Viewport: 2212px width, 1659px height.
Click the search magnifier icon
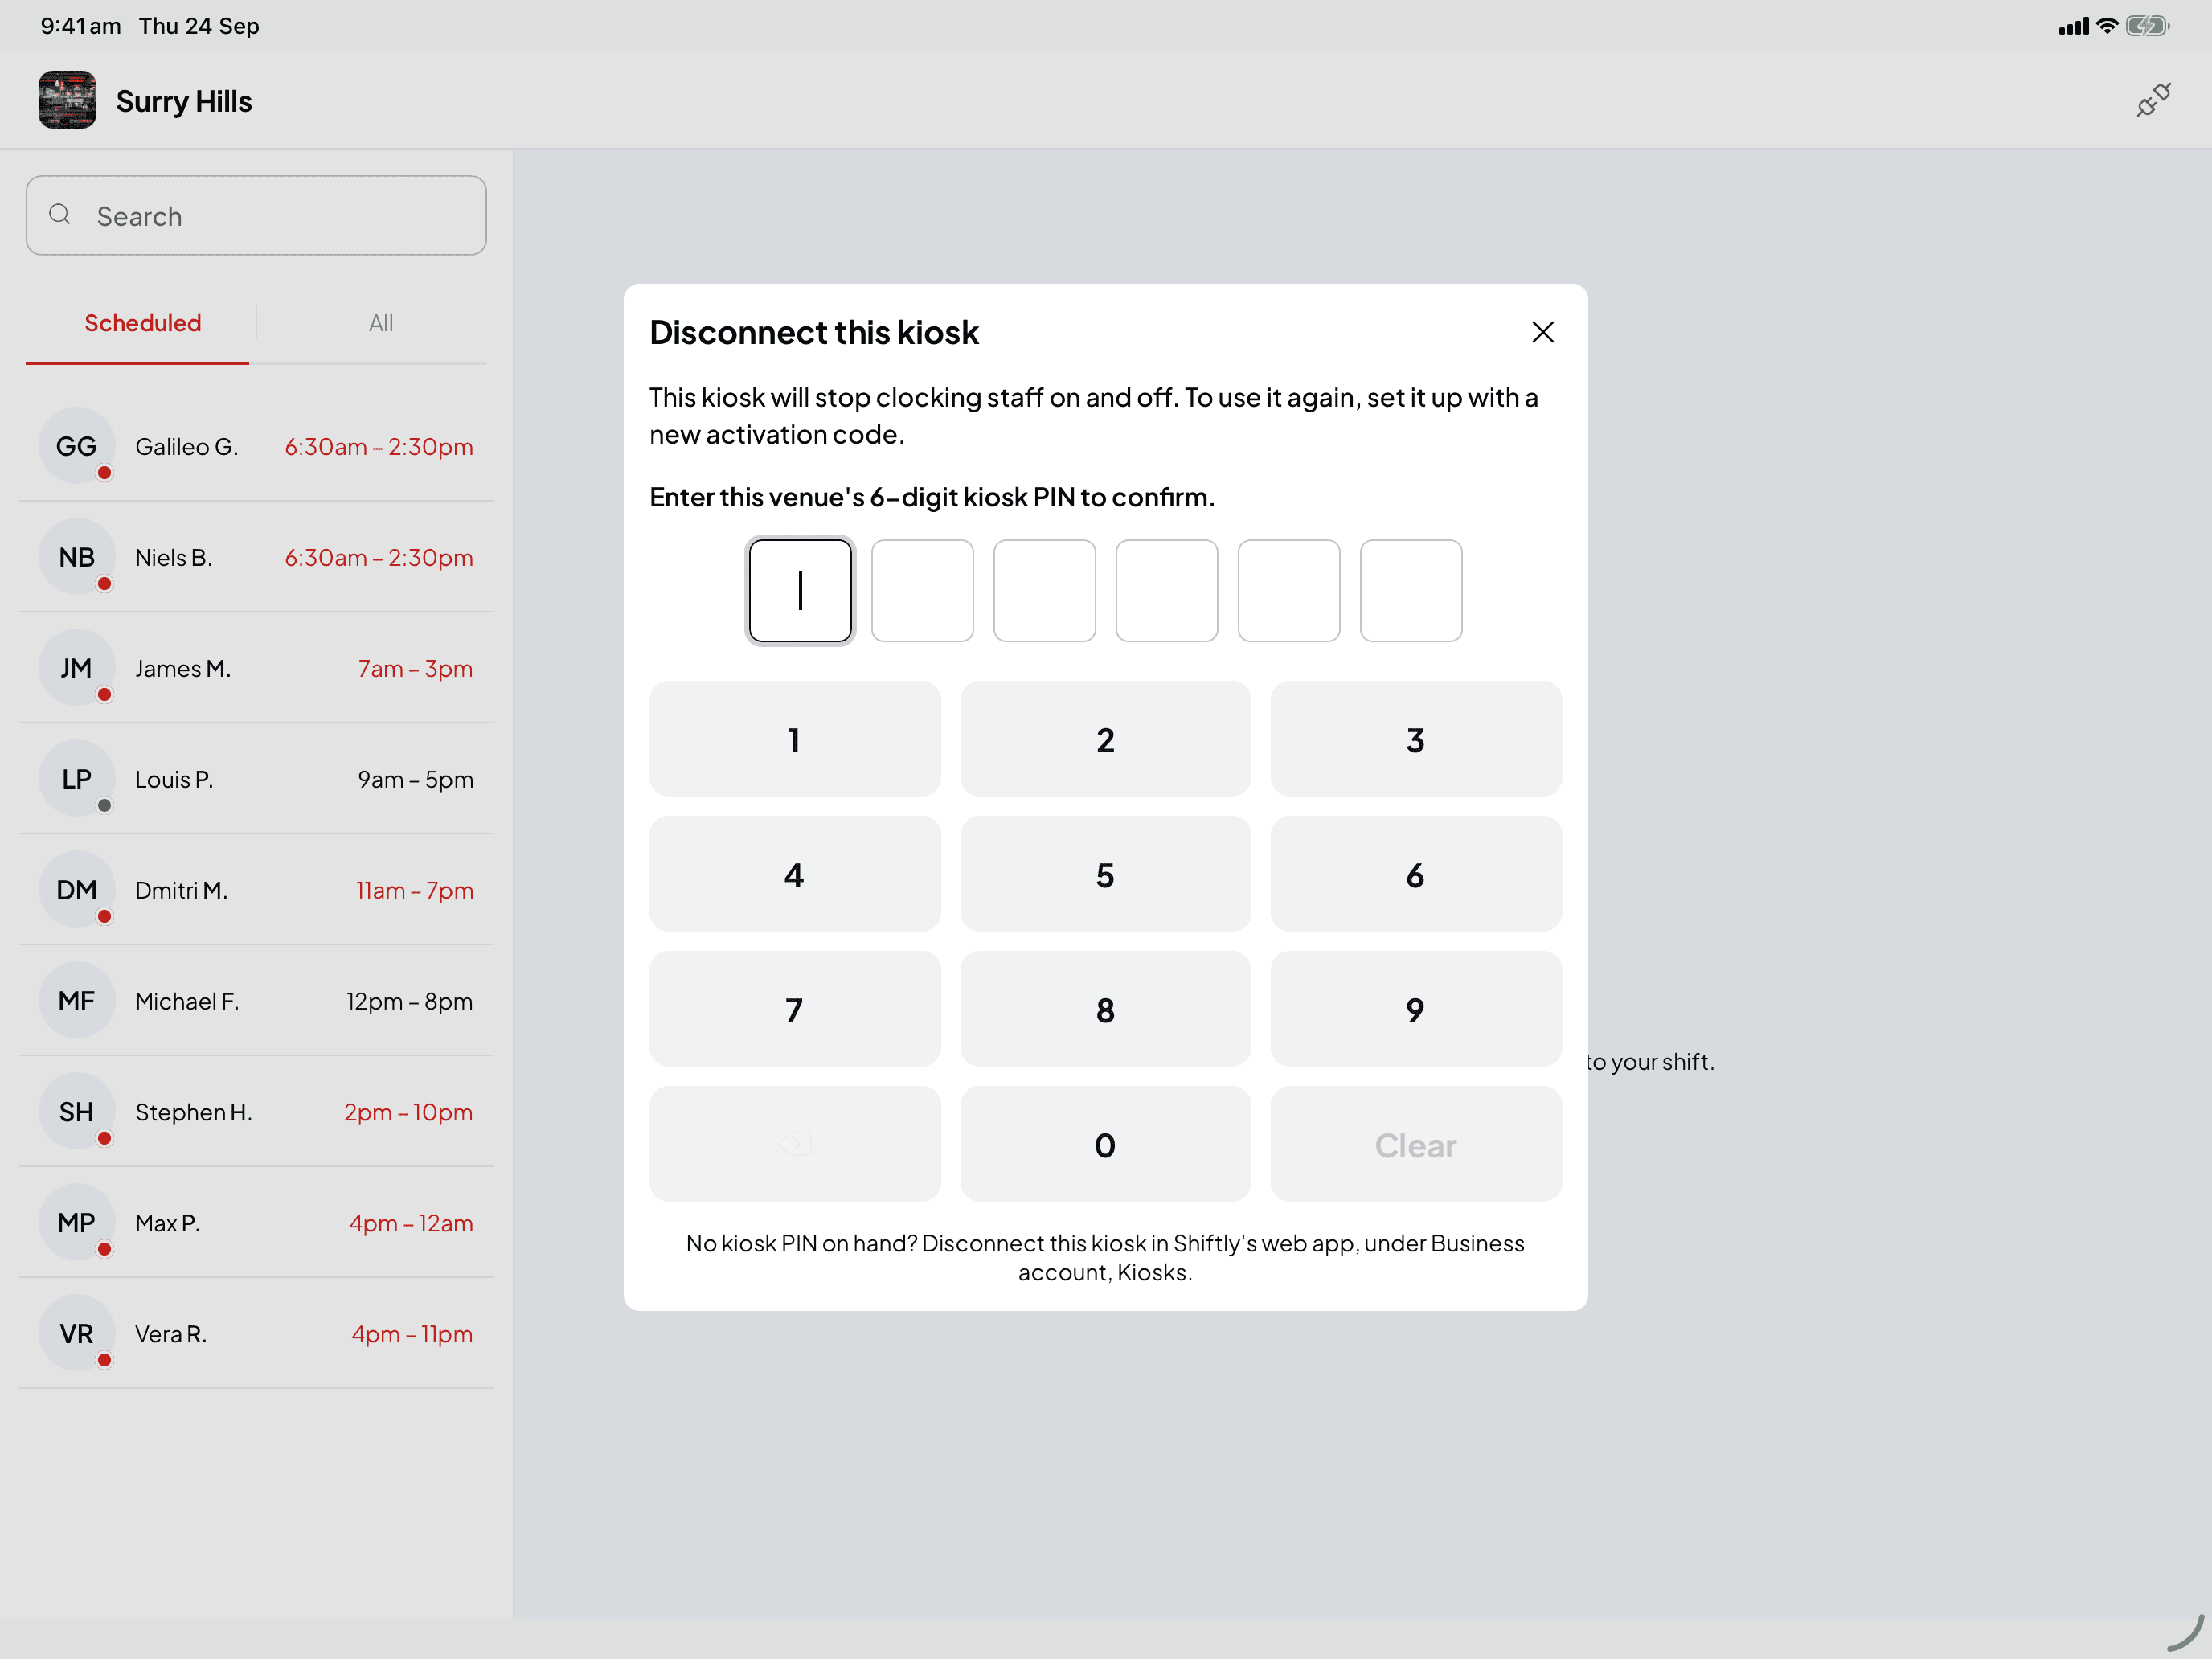[60, 215]
